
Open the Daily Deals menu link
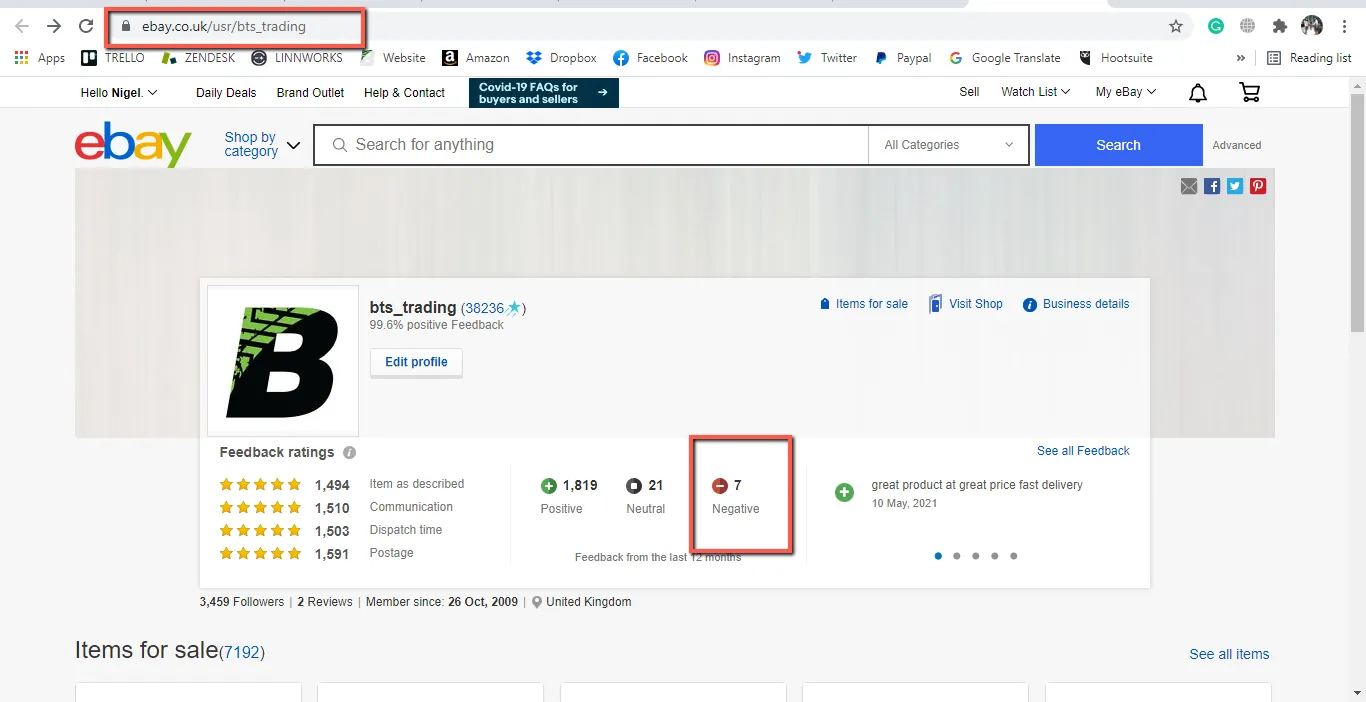pyautogui.click(x=226, y=92)
